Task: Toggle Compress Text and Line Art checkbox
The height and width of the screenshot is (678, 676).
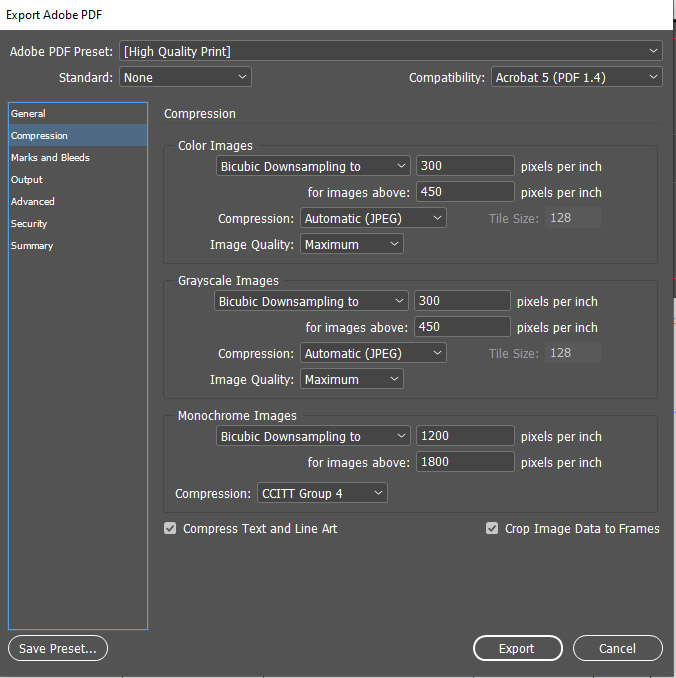Action: pyautogui.click(x=170, y=528)
